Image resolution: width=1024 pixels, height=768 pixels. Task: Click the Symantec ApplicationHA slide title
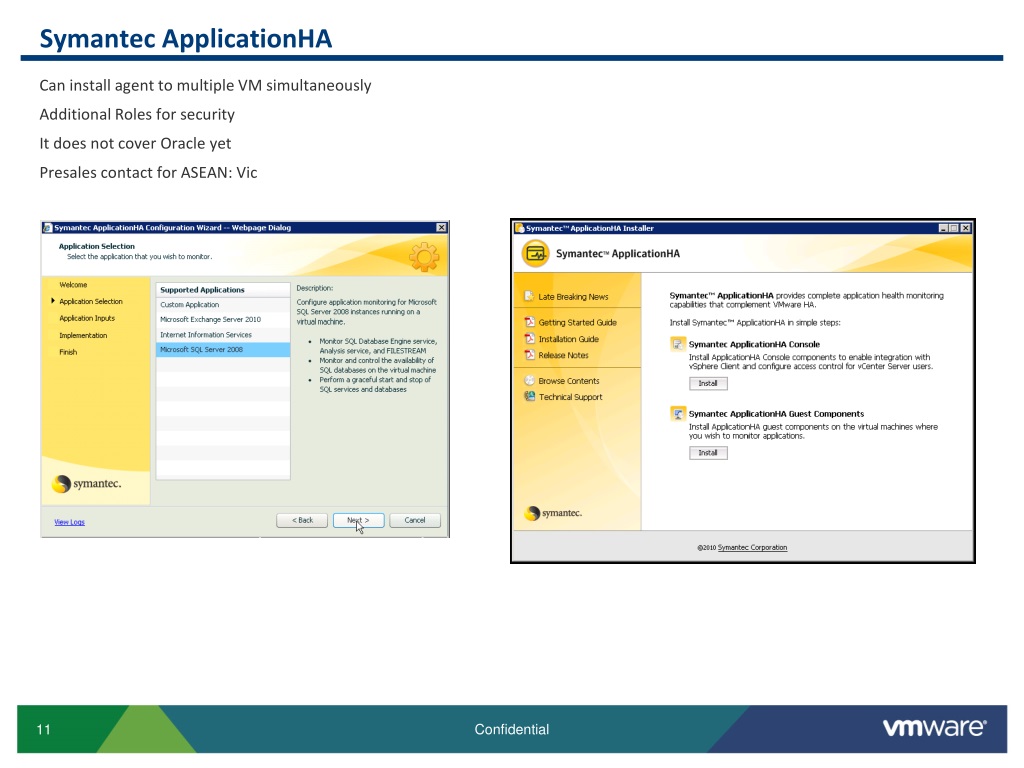point(185,39)
